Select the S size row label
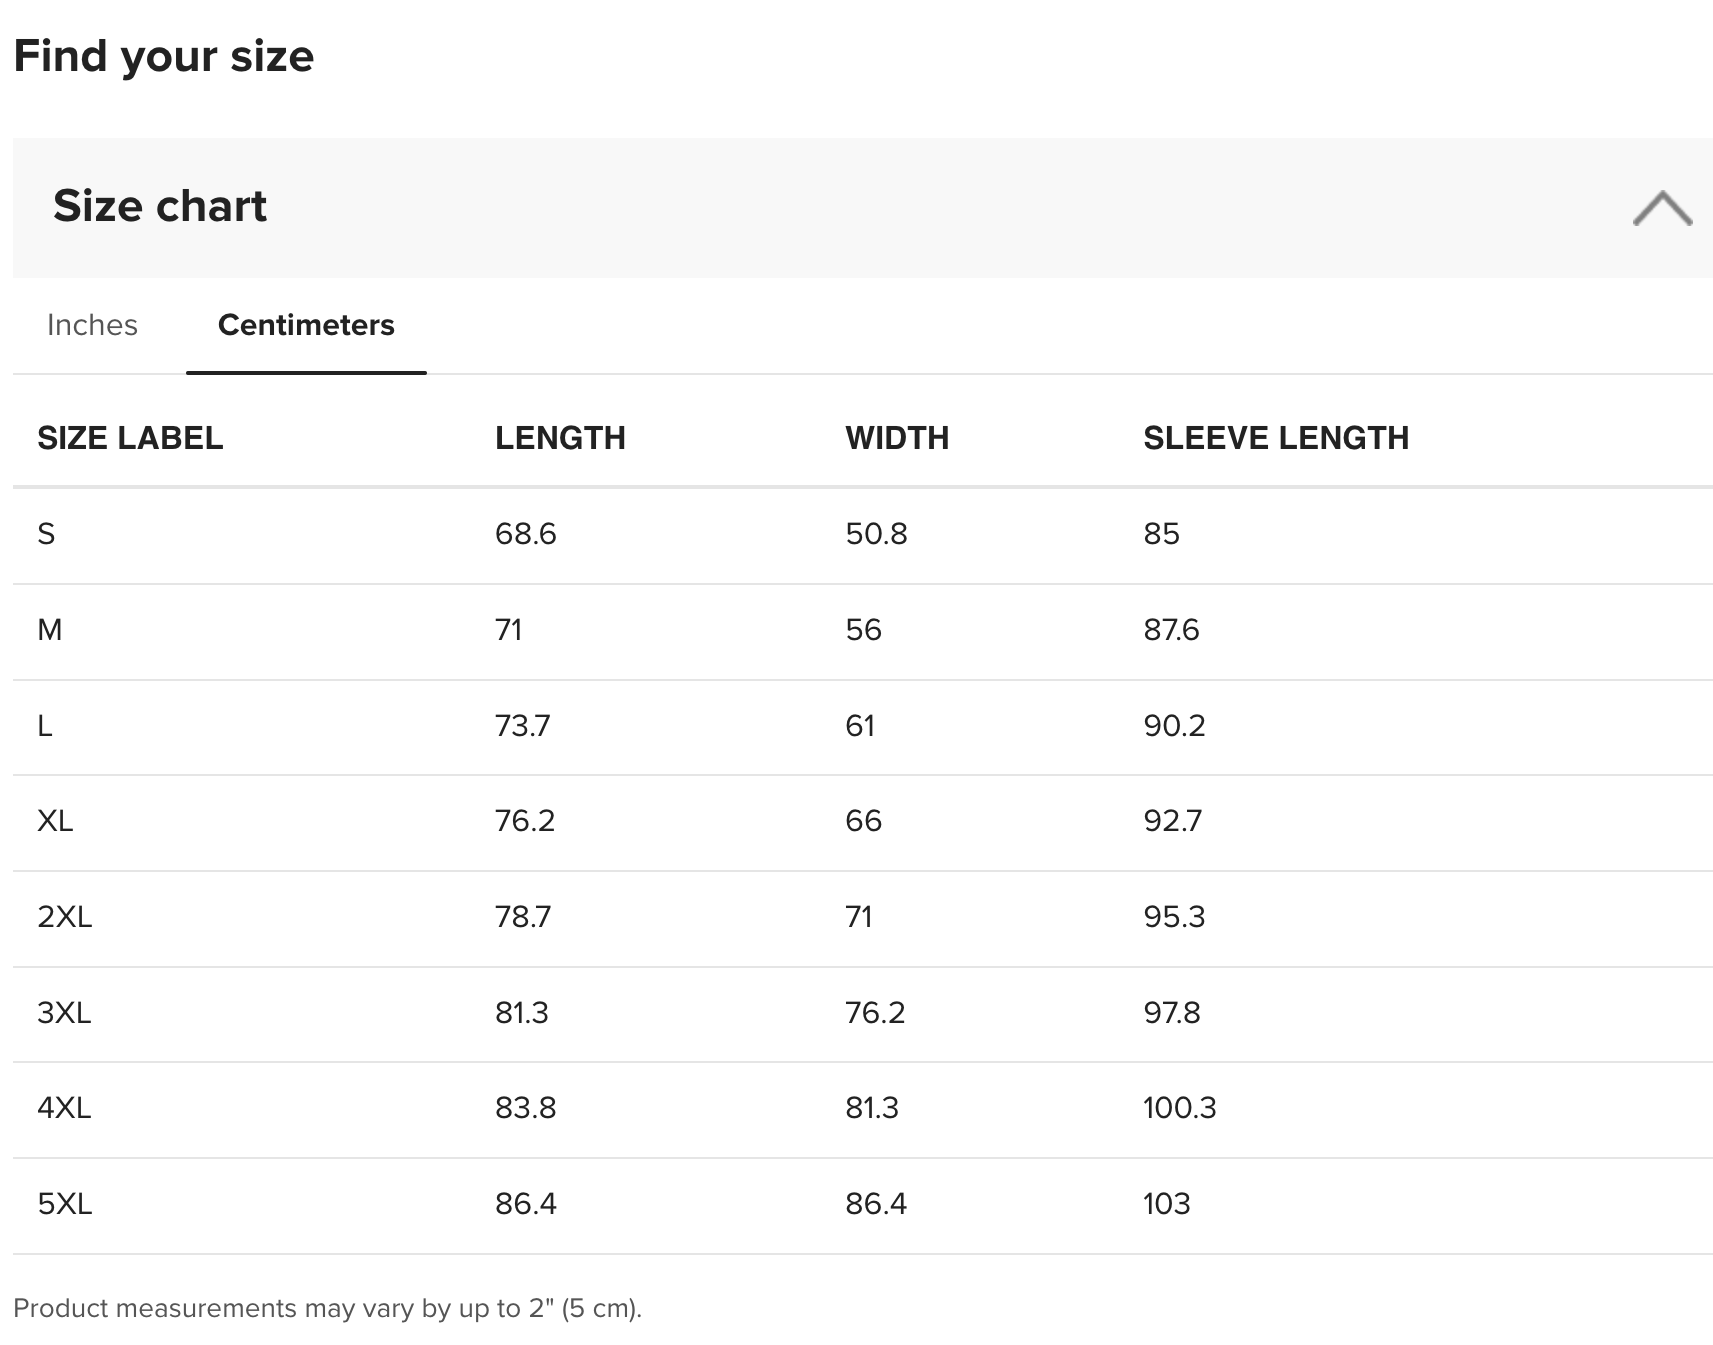 point(46,534)
